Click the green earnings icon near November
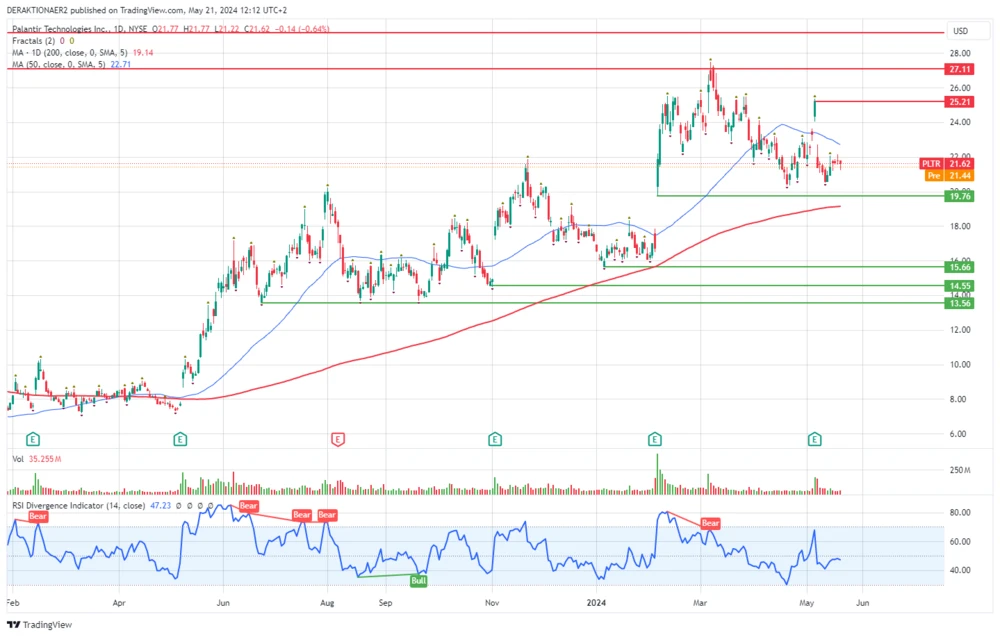The height and width of the screenshot is (637, 1000). 493,438
